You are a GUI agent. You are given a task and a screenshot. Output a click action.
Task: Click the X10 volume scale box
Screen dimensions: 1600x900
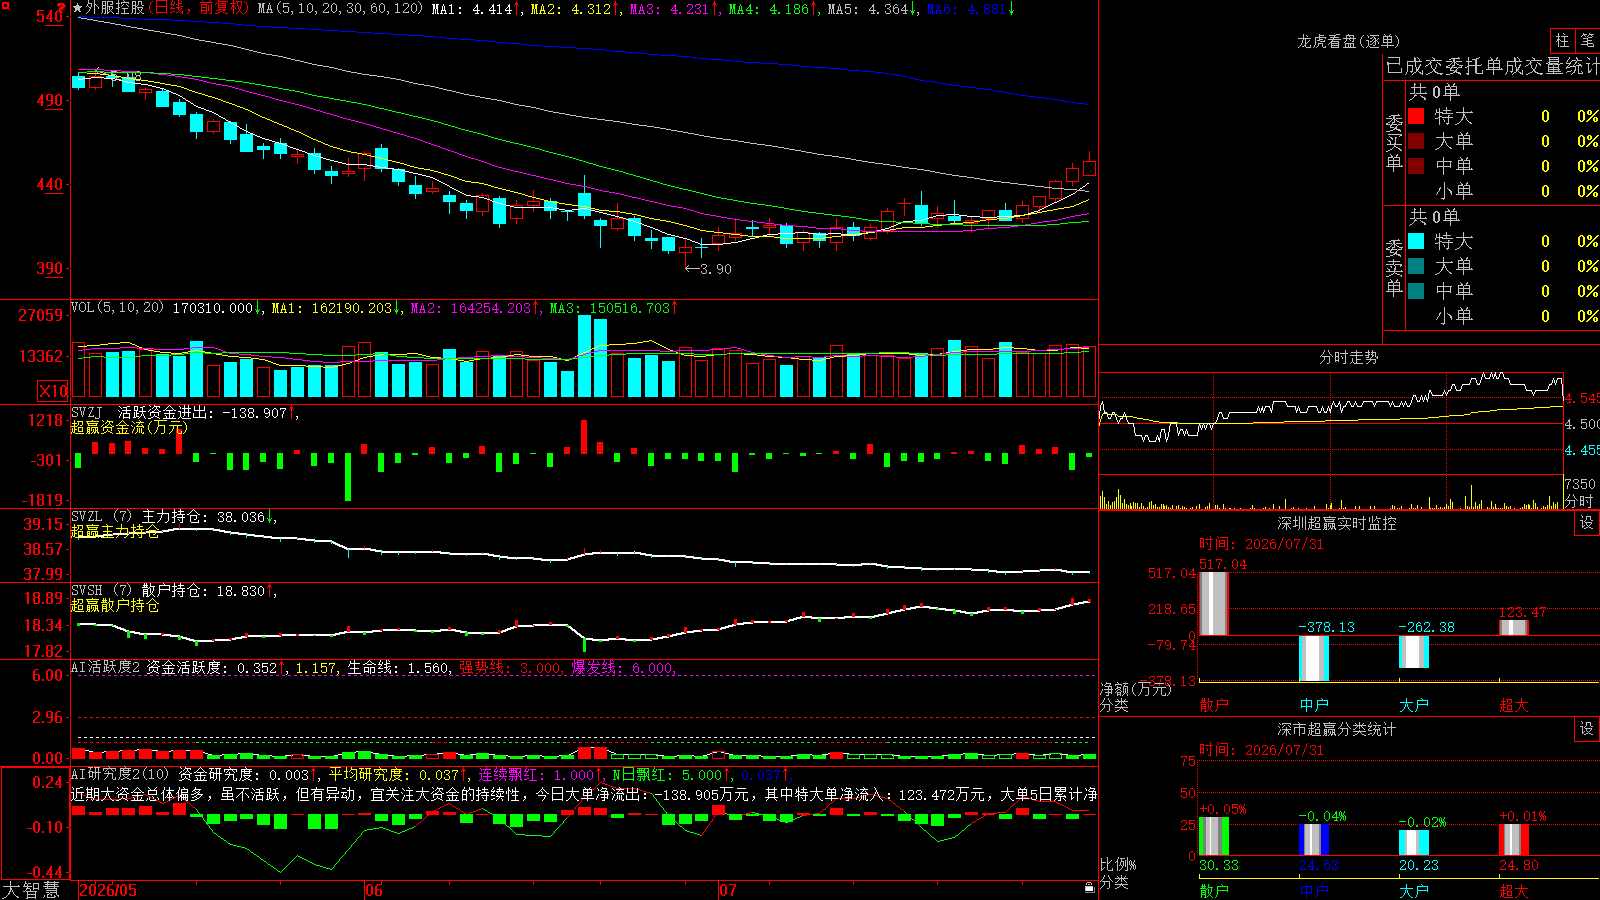pos(53,391)
